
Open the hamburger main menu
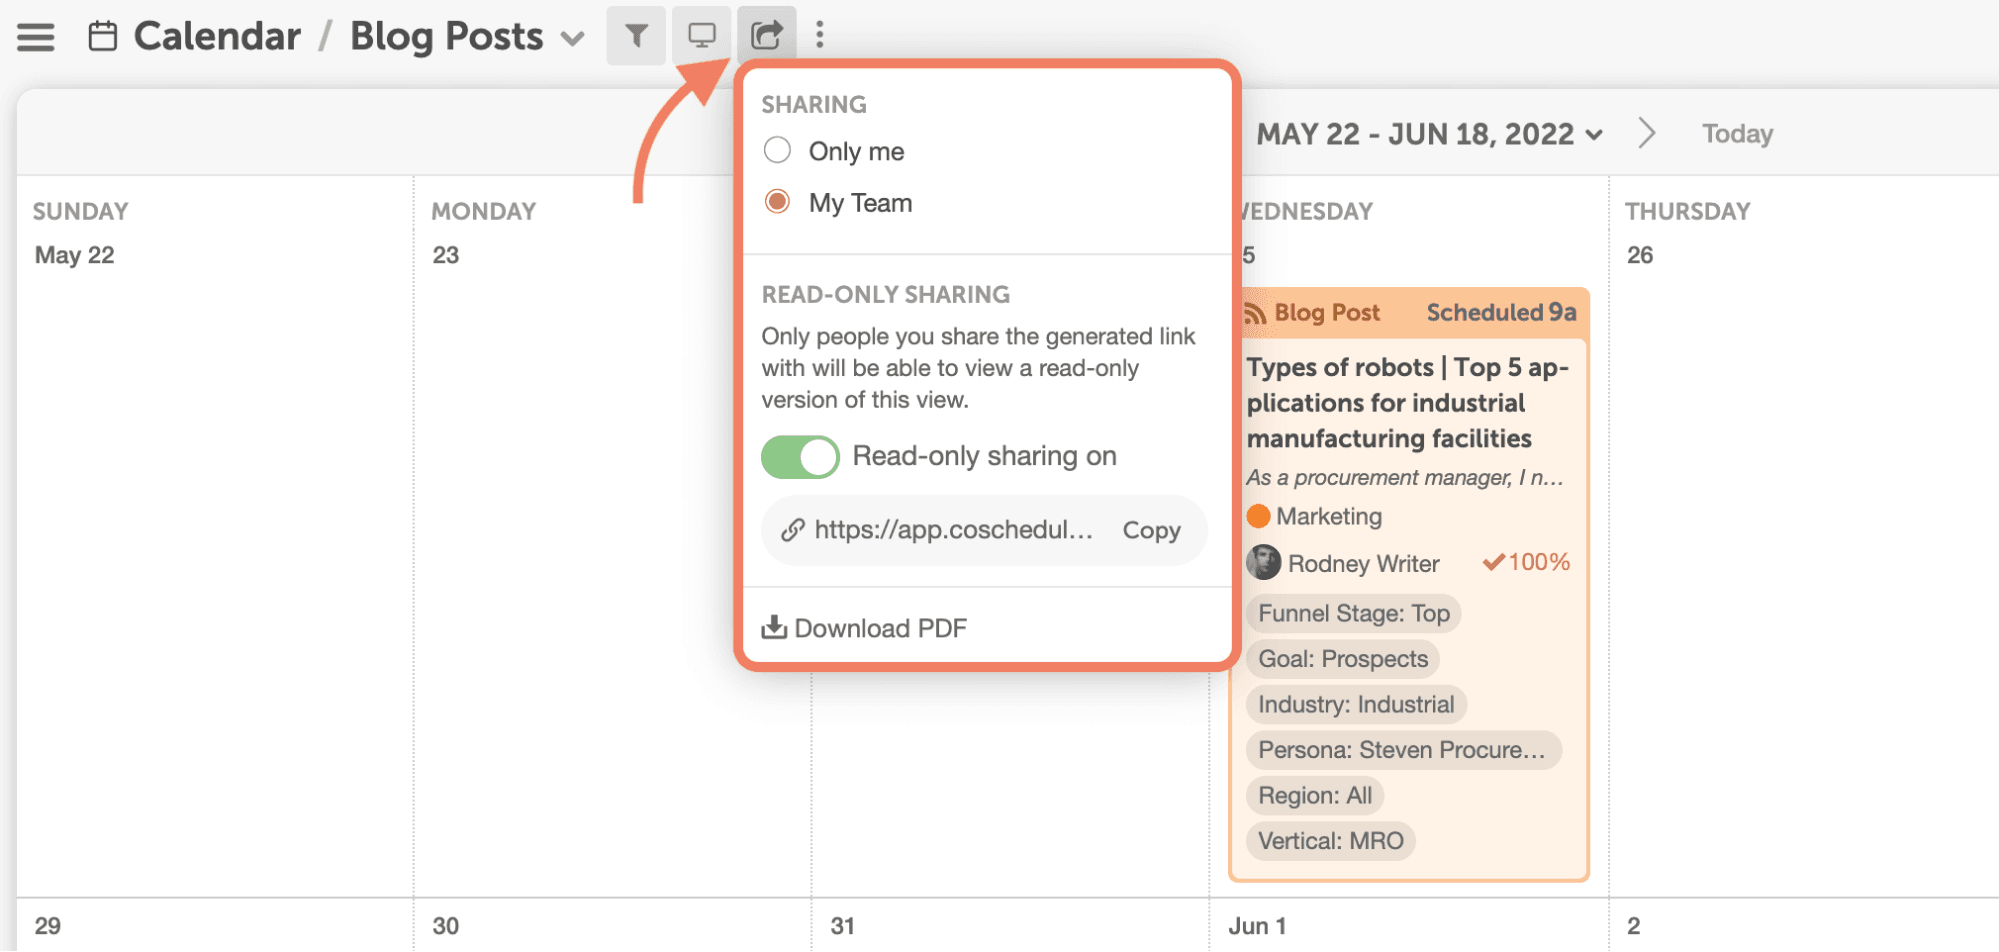(36, 37)
